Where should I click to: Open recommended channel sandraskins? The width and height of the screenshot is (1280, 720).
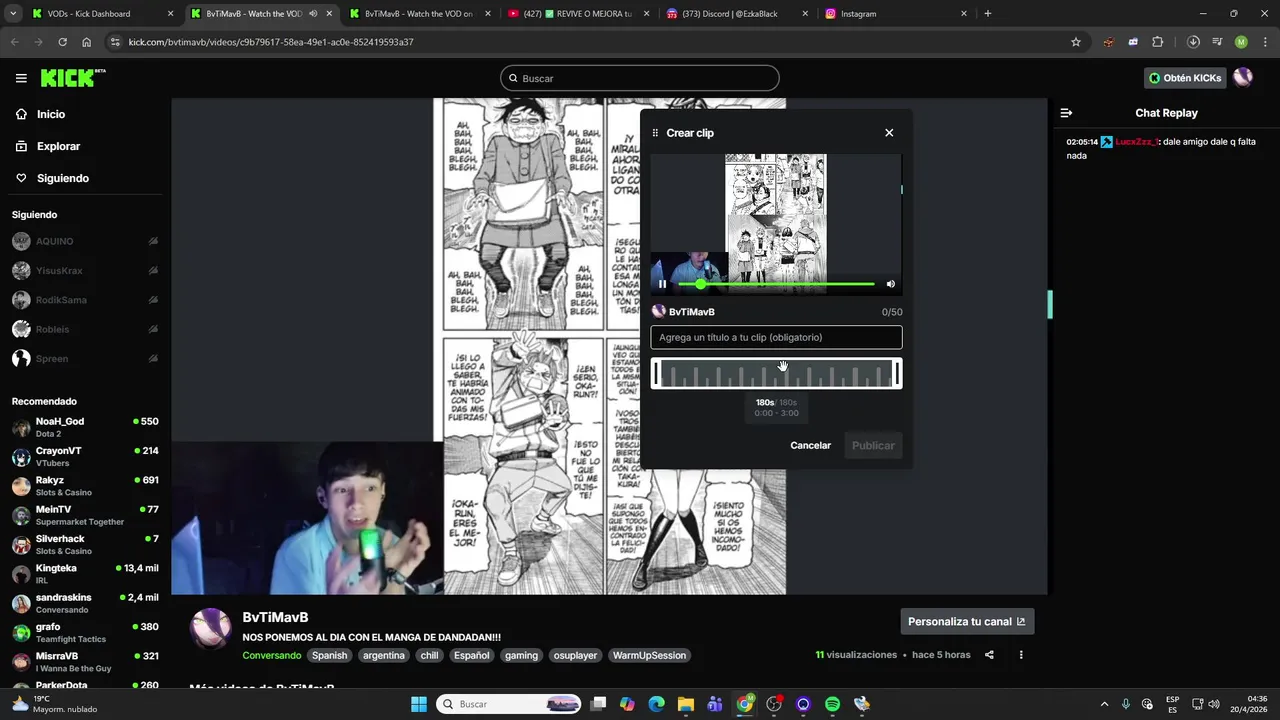pyautogui.click(x=84, y=603)
